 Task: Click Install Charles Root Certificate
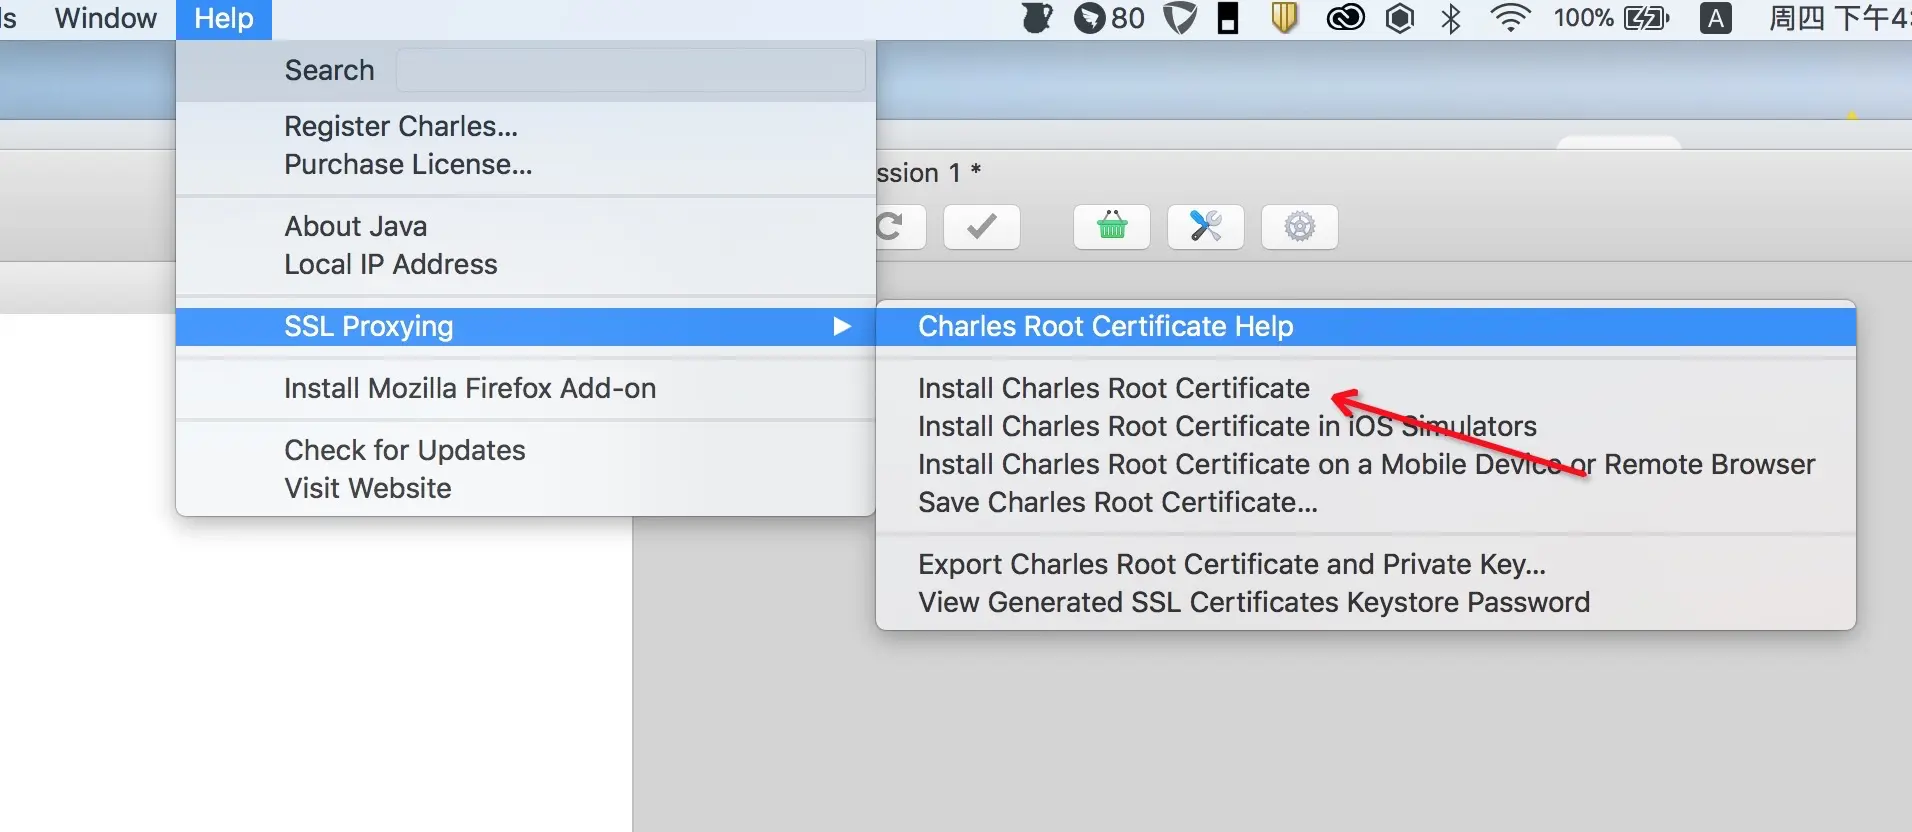coord(1366,389)
